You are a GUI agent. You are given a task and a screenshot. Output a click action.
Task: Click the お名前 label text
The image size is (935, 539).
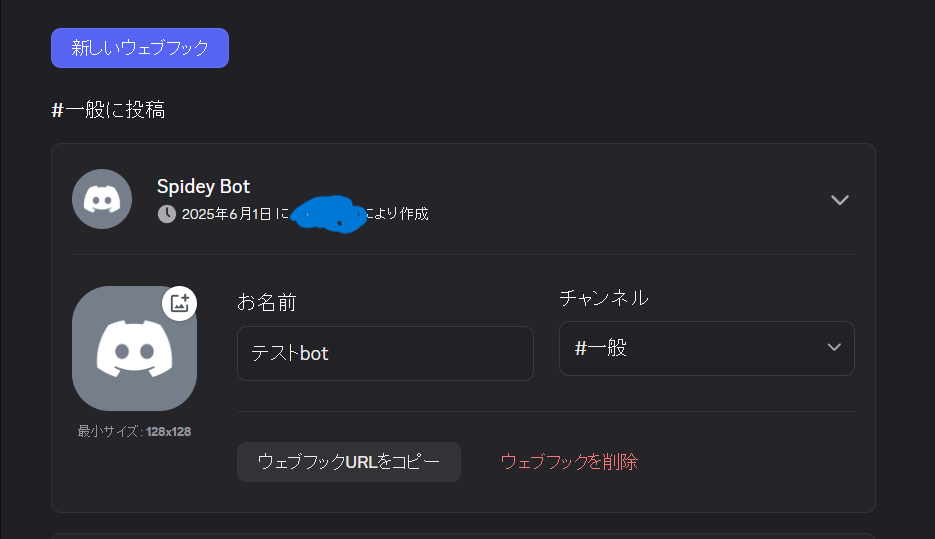(267, 302)
